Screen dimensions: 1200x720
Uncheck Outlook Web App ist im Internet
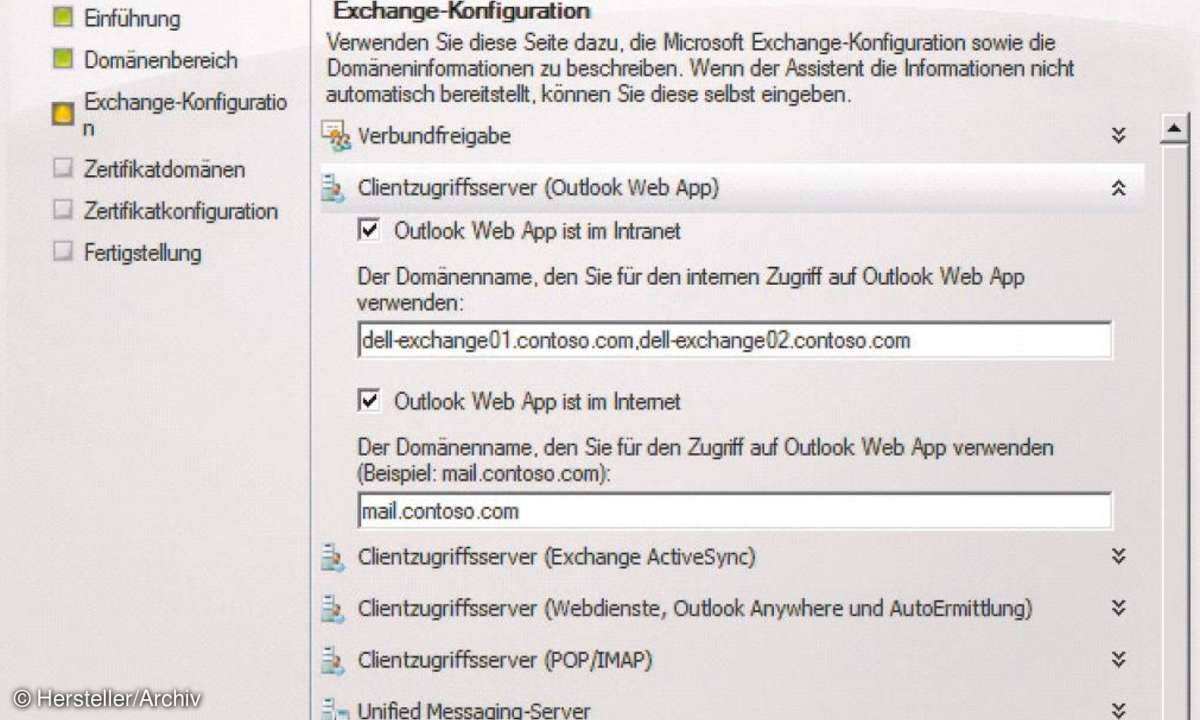click(x=369, y=401)
